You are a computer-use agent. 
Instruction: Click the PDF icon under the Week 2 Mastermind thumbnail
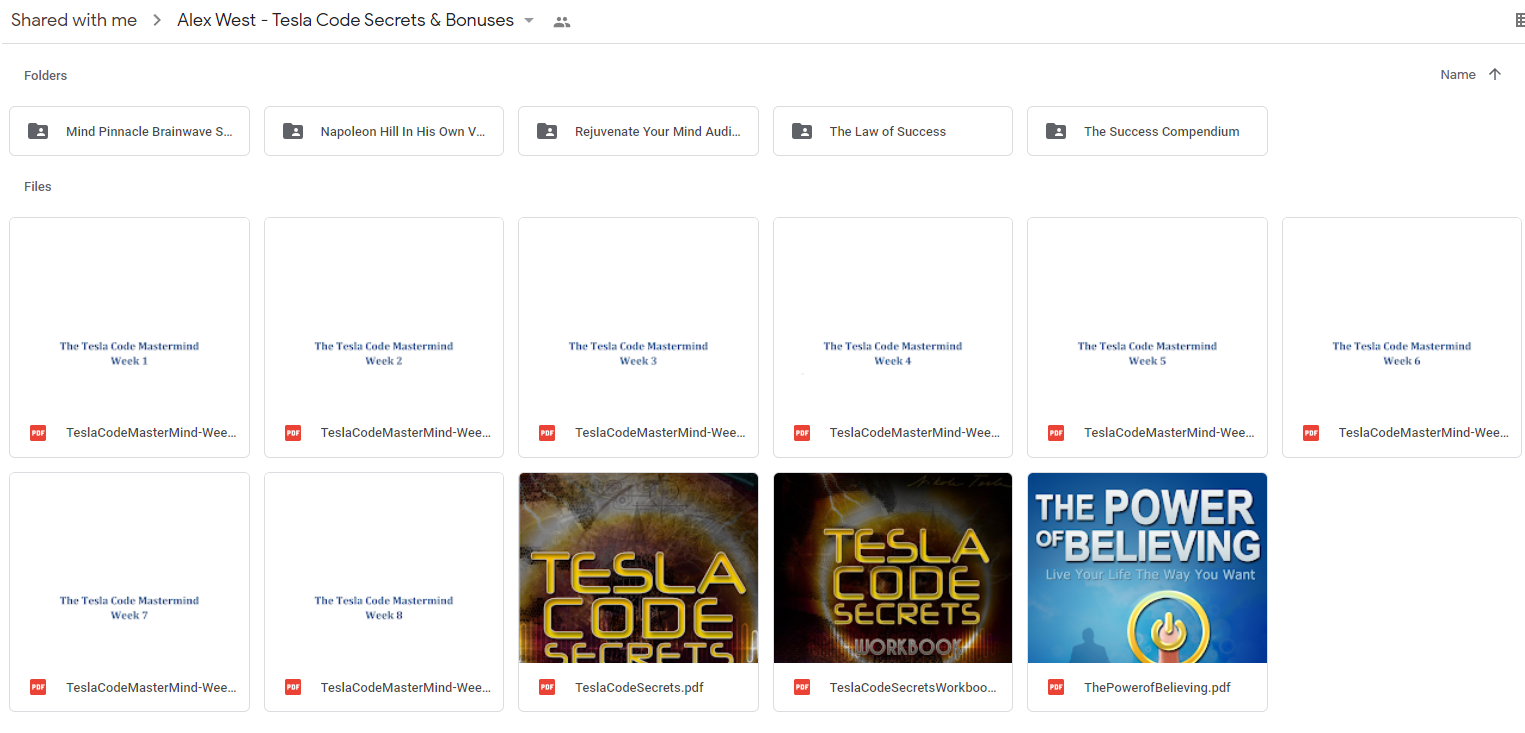click(x=293, y=433)
